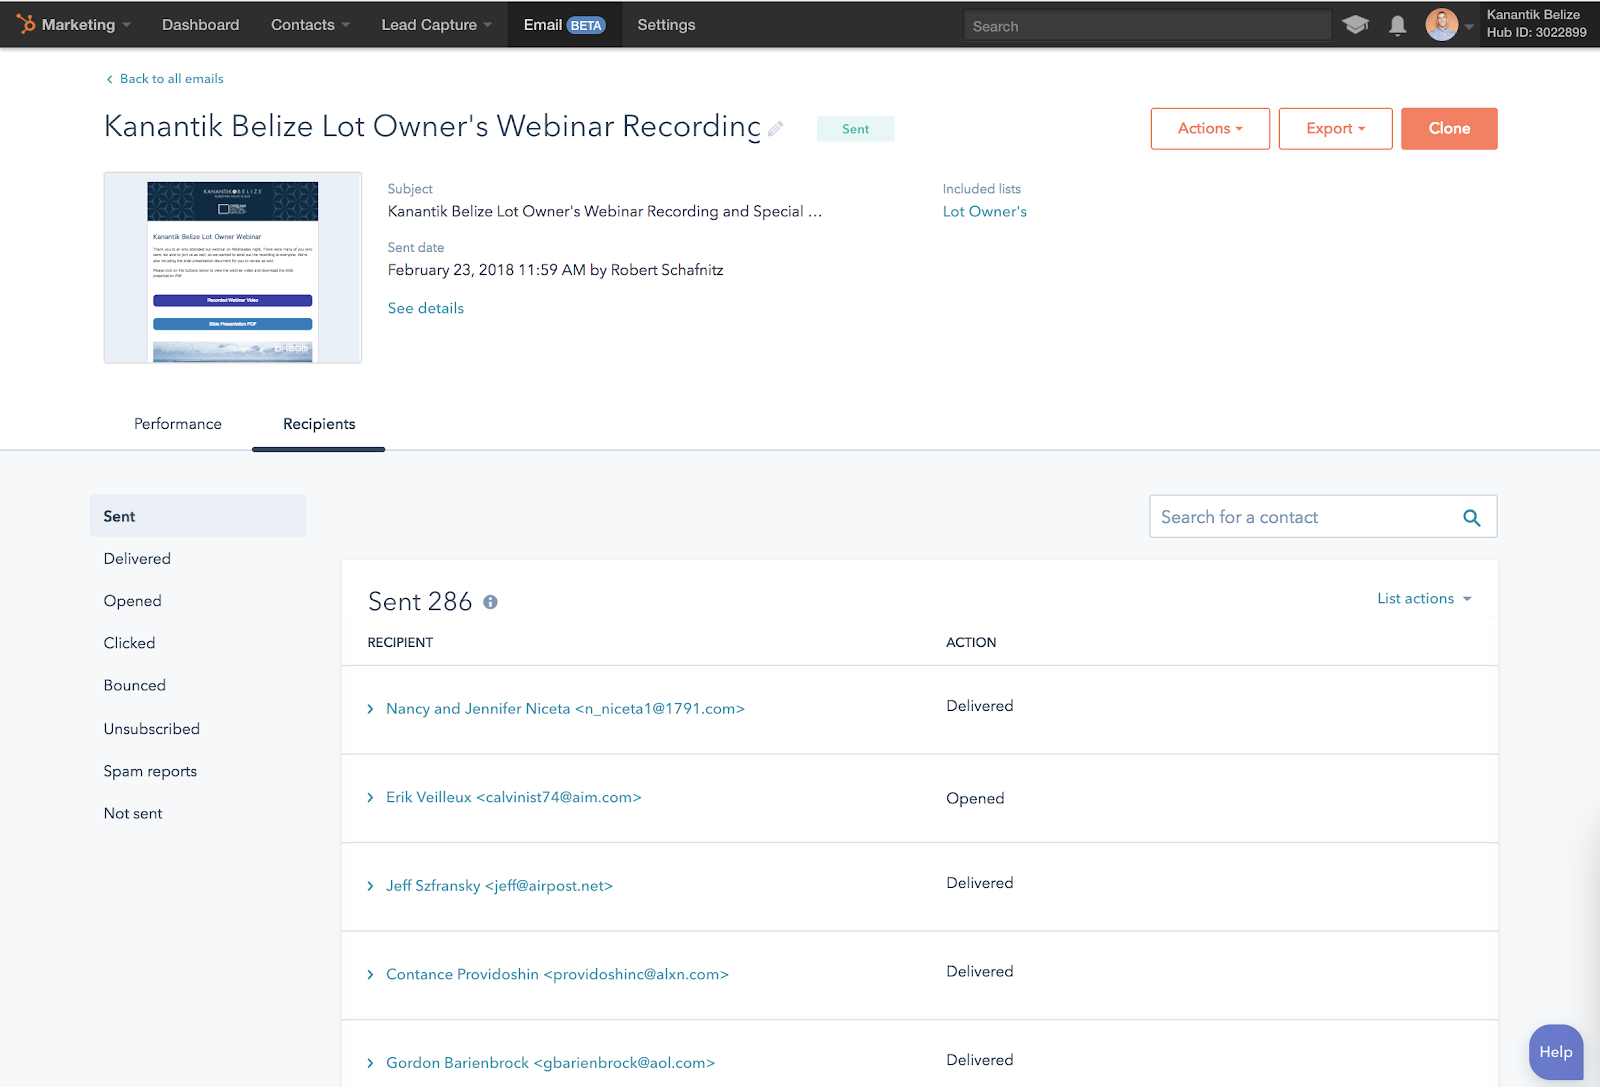Screen dimensions: 1600x1087
Task: Click the sent date February 23, 2018 text
Action: click(x=555, y=270)
